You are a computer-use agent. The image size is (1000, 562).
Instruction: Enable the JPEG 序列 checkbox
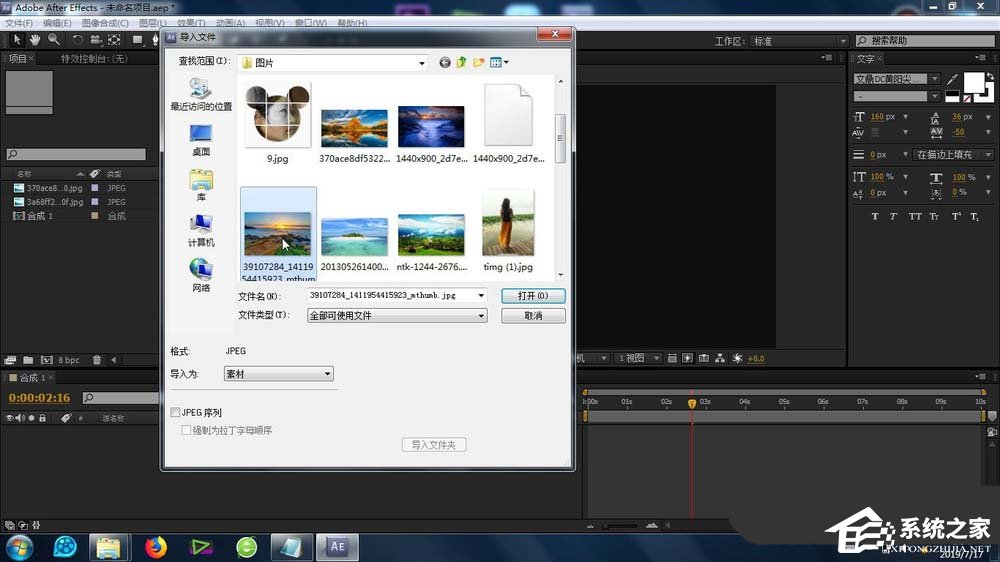point(176,412)
